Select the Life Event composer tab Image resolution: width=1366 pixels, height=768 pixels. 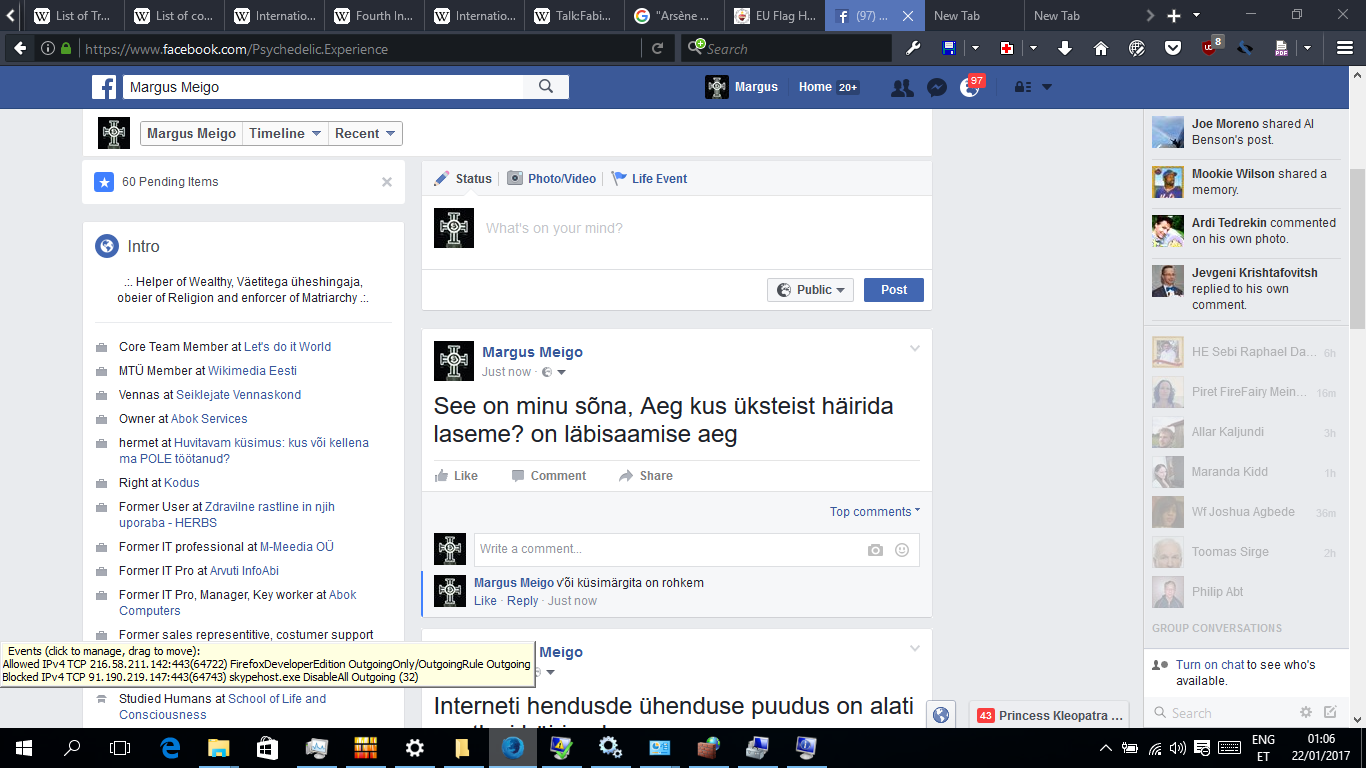coord(649,179)
